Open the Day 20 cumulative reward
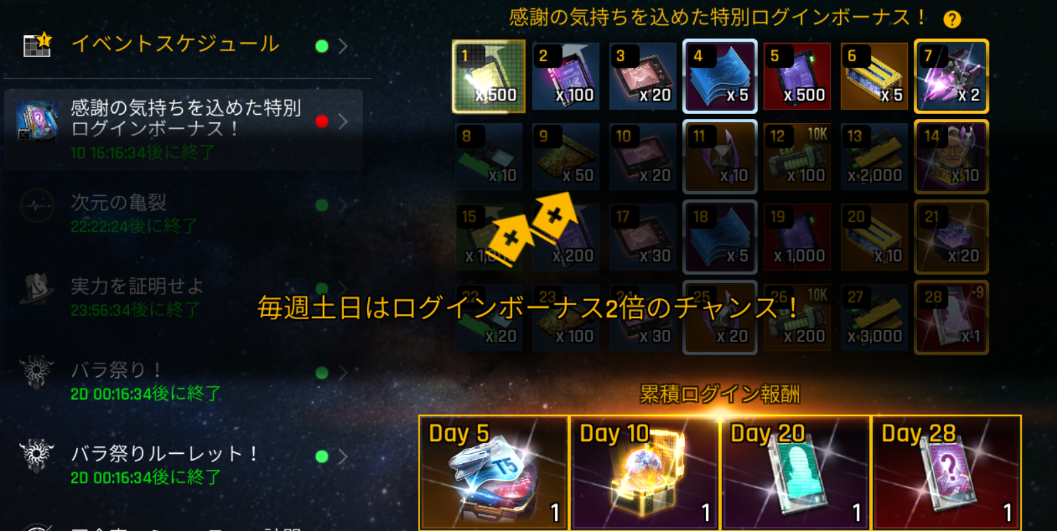 point(796,472)
